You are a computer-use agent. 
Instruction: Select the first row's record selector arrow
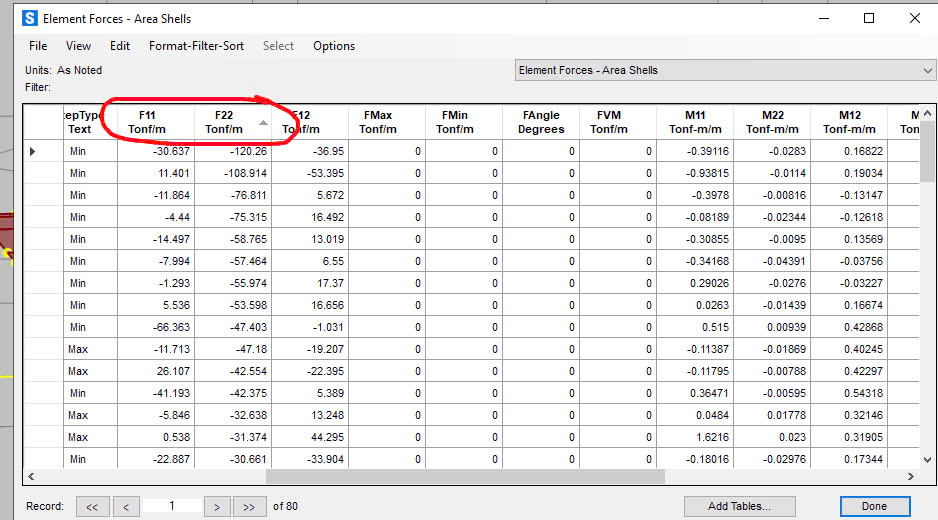click(32, 151)
